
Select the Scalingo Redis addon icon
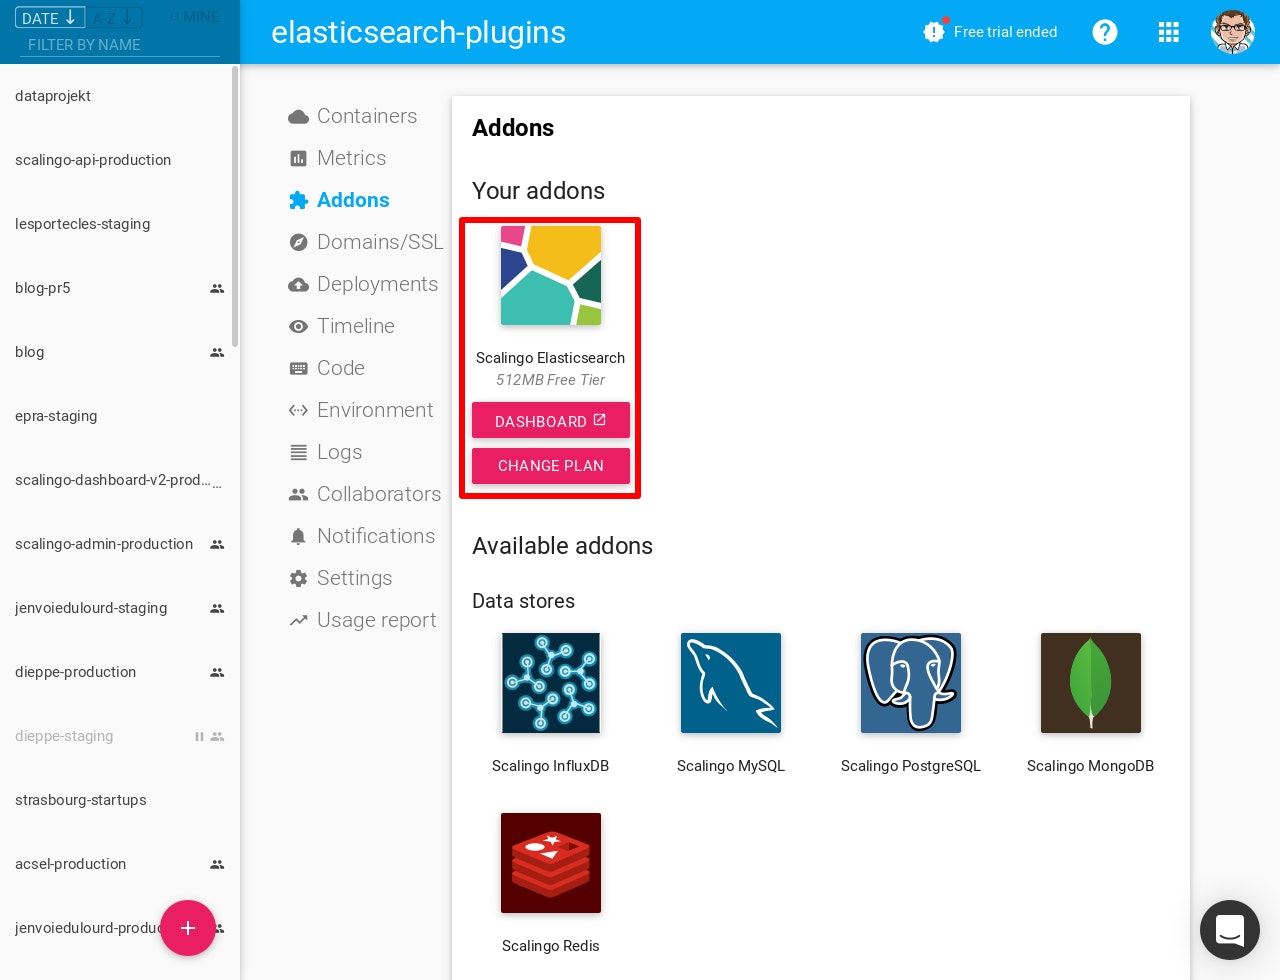pos(551,863)
